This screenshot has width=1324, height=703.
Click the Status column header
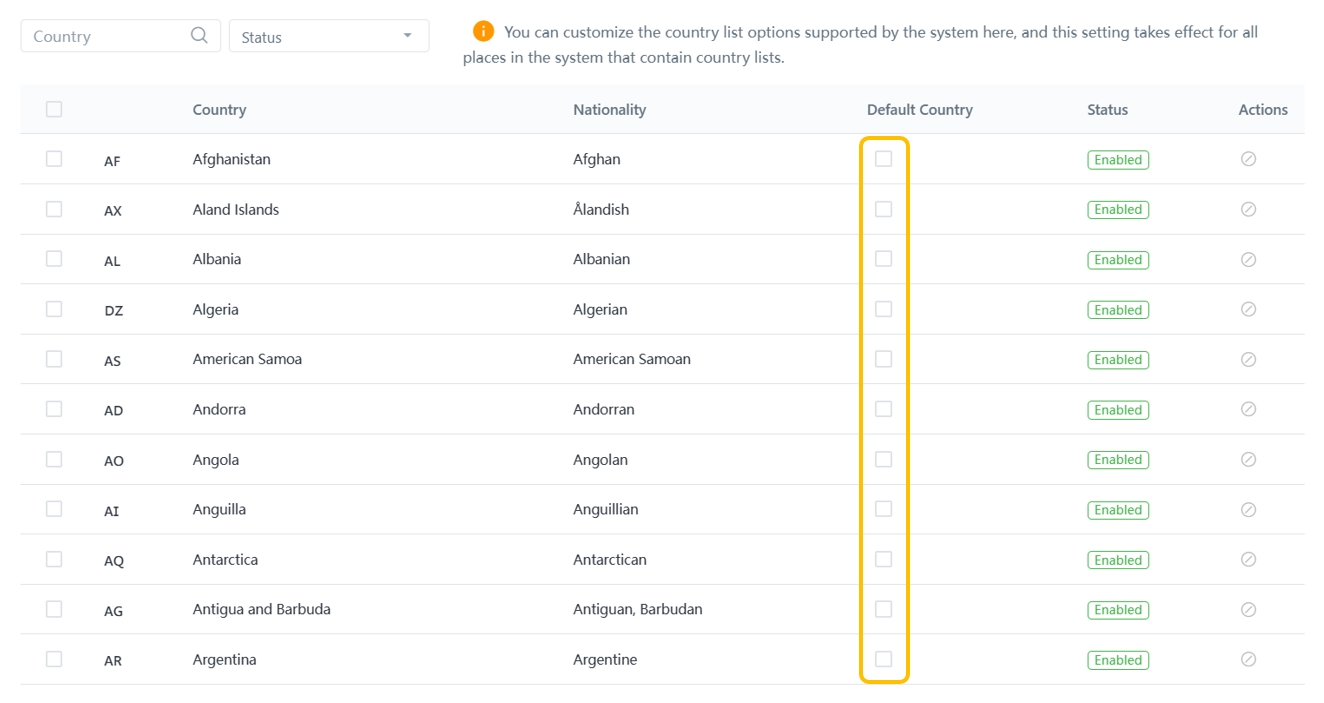[x=1107, y=110]
